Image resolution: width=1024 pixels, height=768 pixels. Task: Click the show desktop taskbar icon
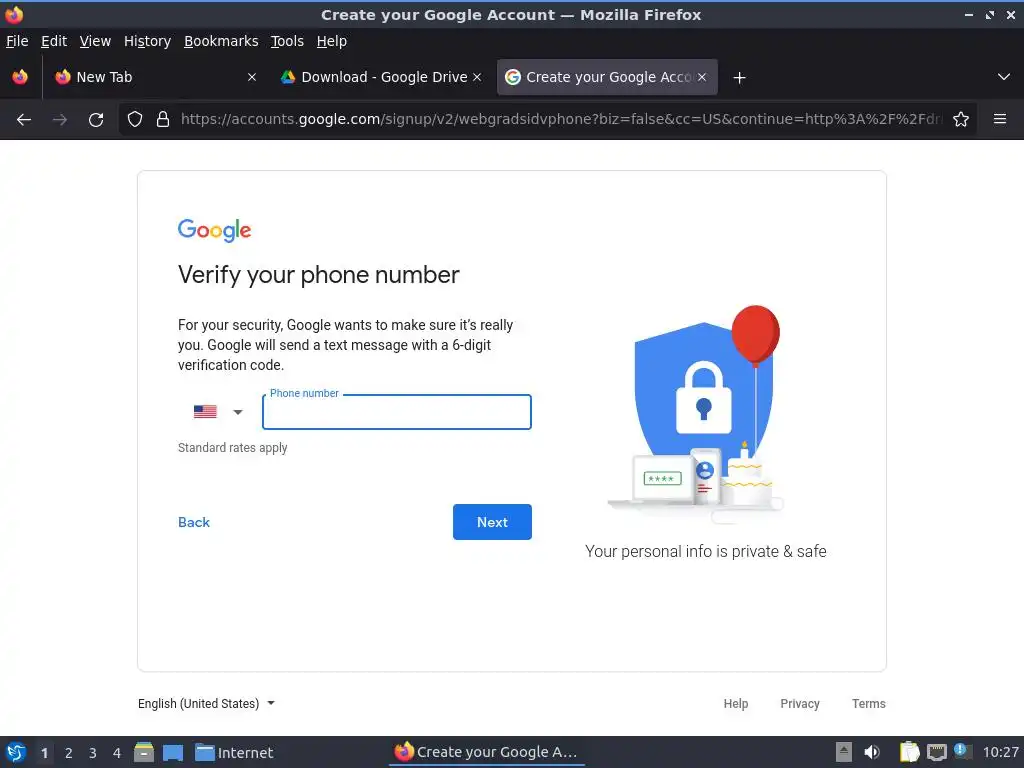(x=173, y=753)
